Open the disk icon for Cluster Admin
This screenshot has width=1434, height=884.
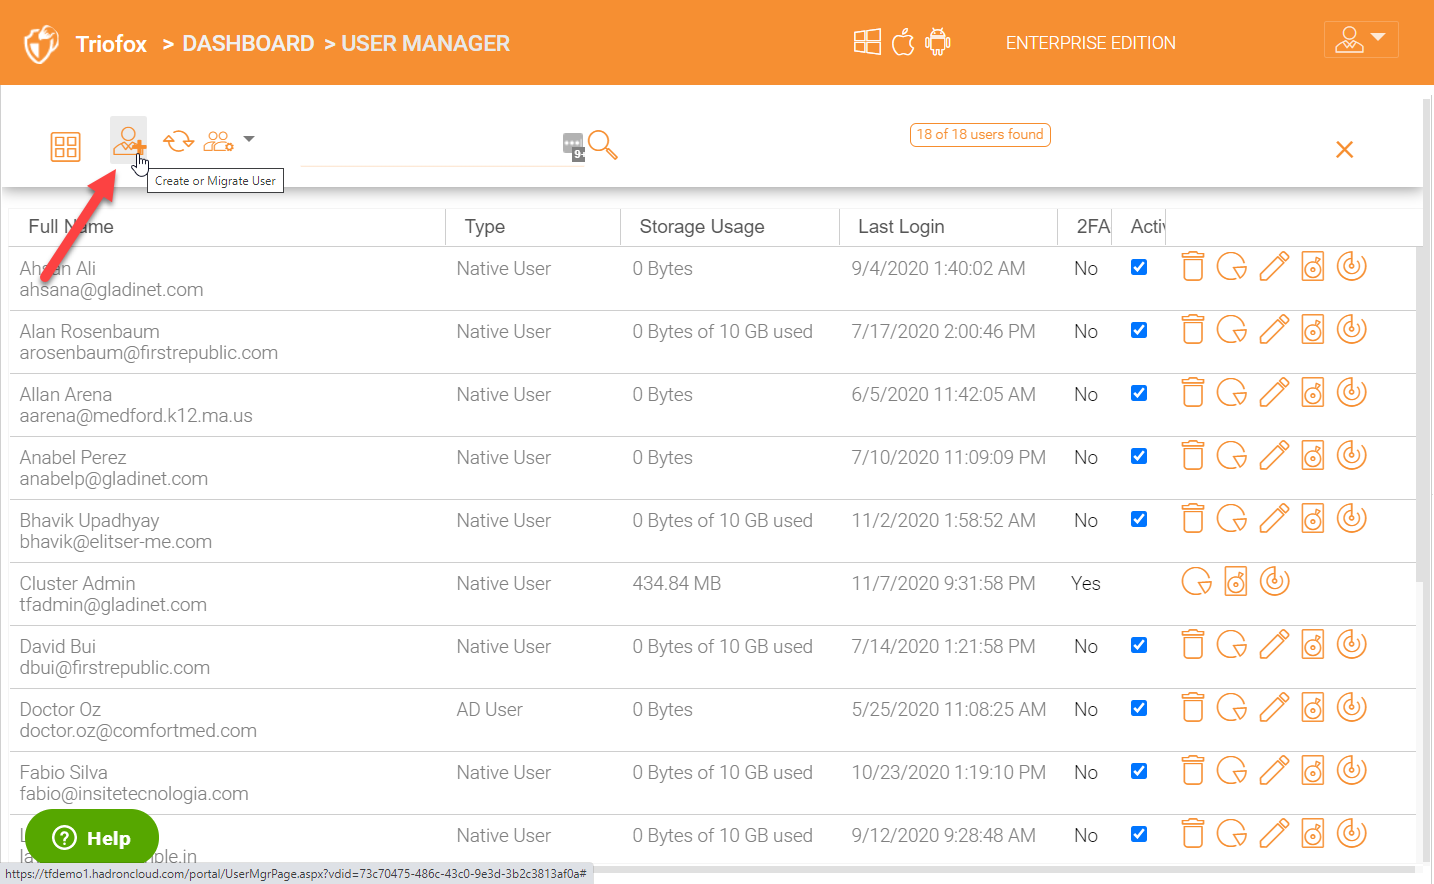point(1236,582)
